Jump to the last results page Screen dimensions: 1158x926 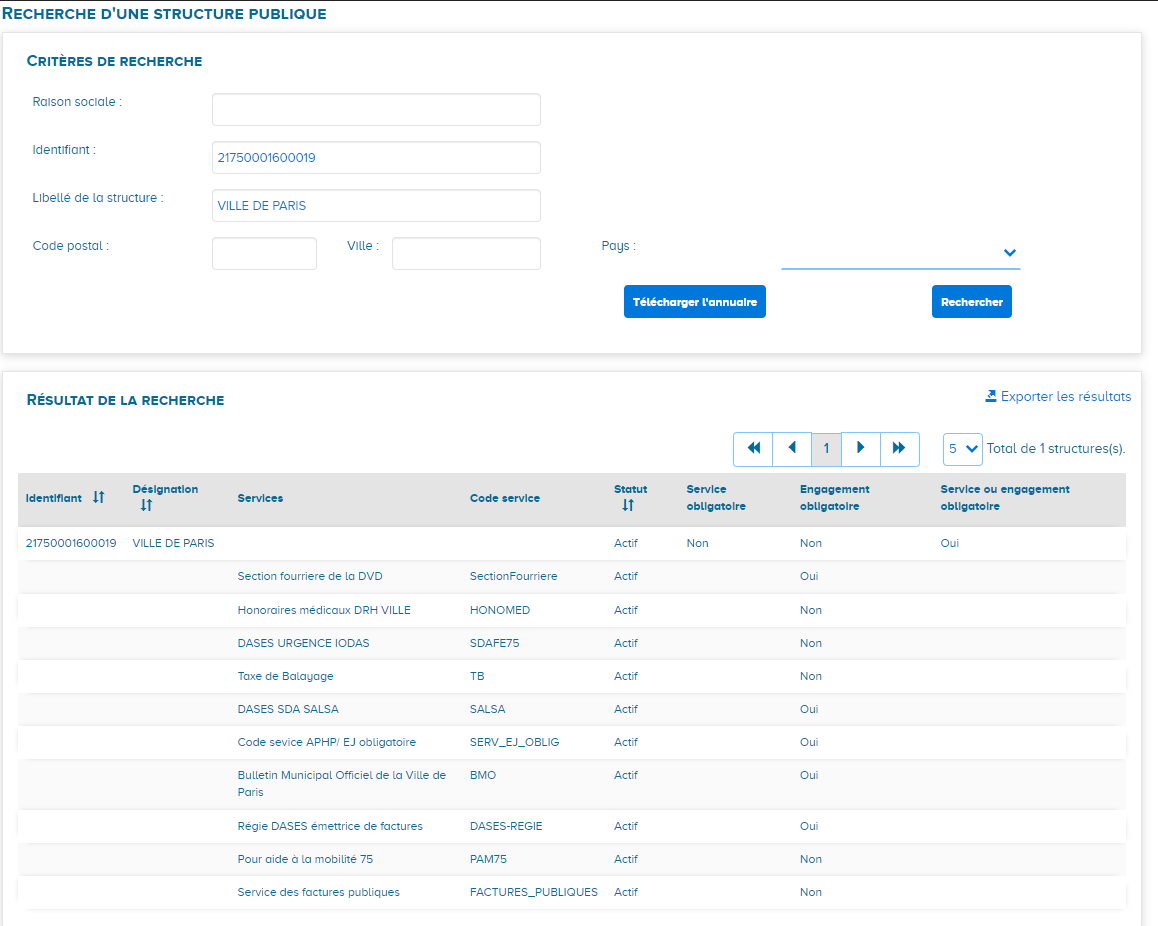[x=899, y=448]
